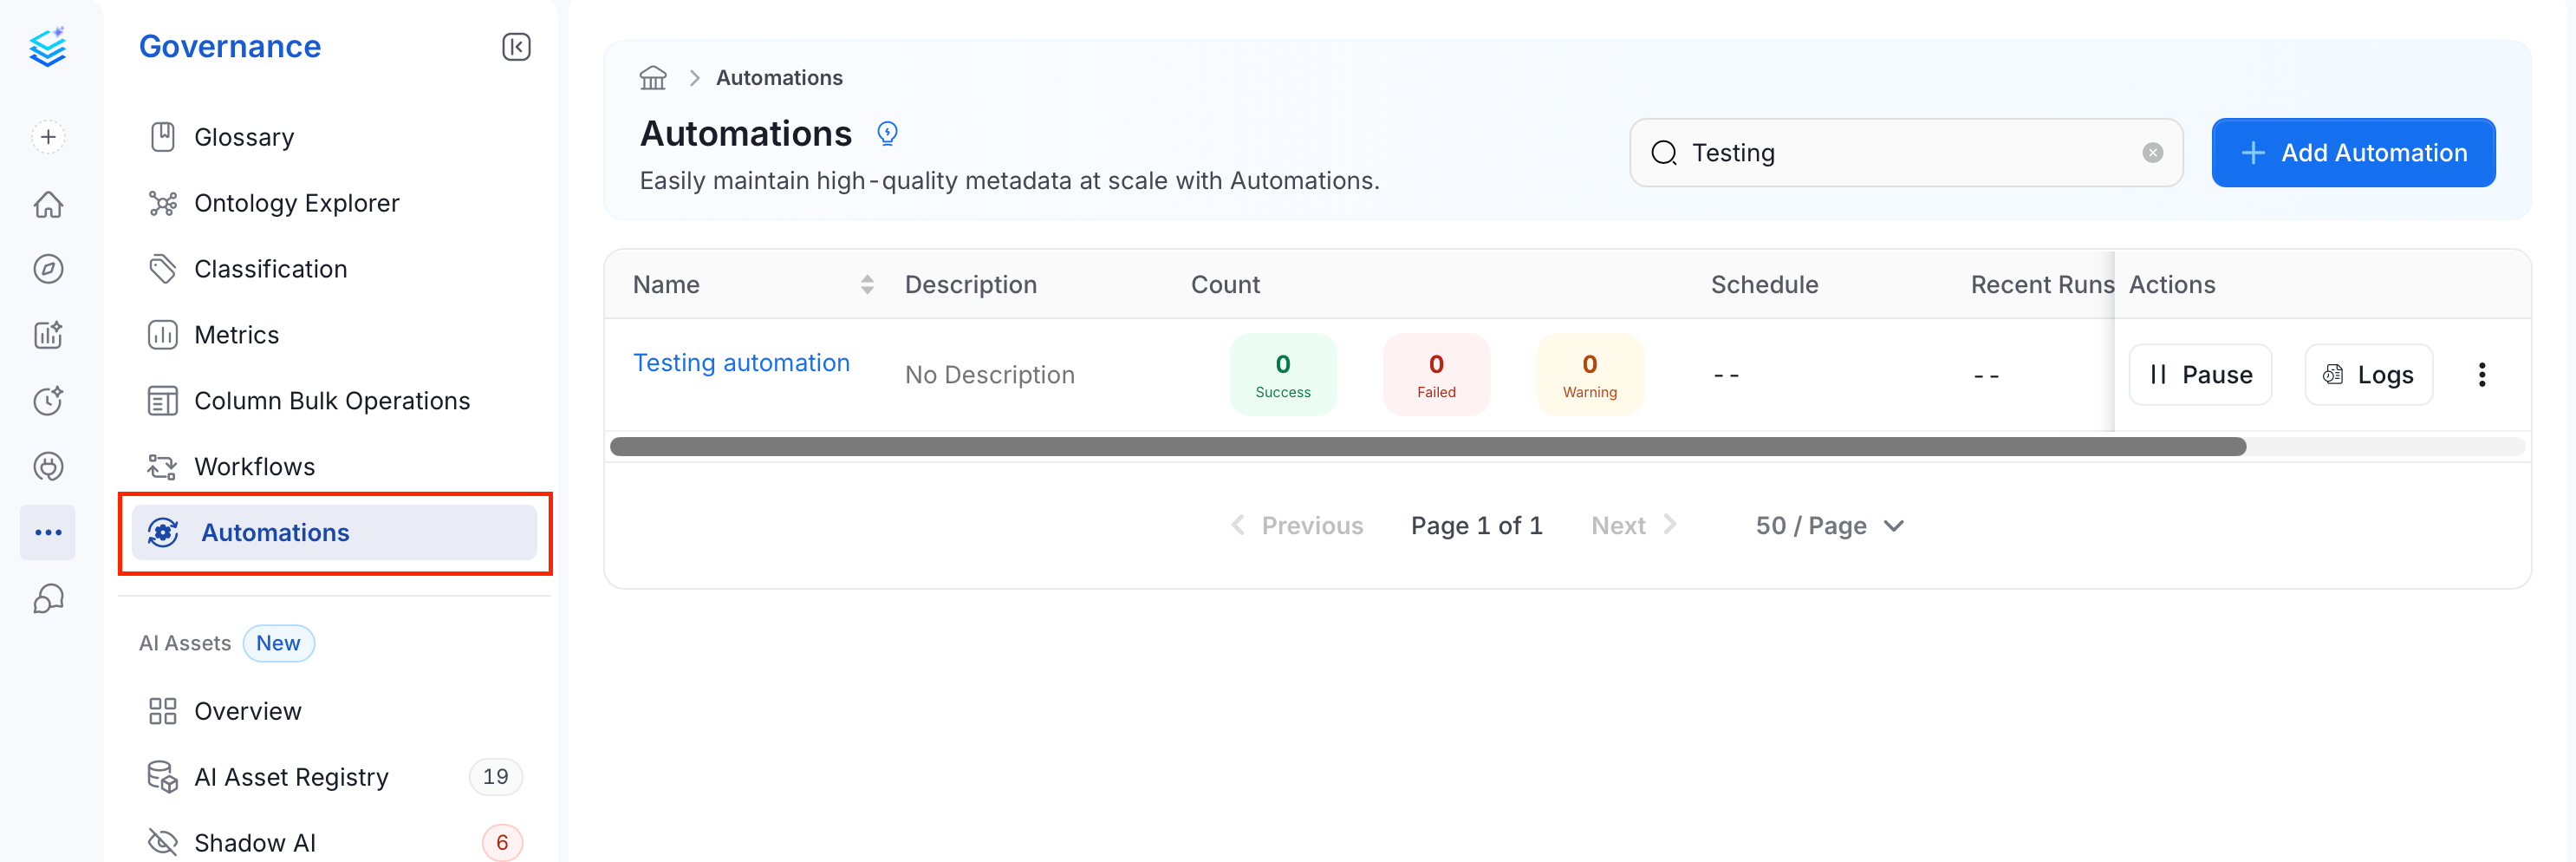This screenshot has height=862, width=2576.
Task: Click the Count column header
Action: pyautogui.click(x=1225, y=285)
